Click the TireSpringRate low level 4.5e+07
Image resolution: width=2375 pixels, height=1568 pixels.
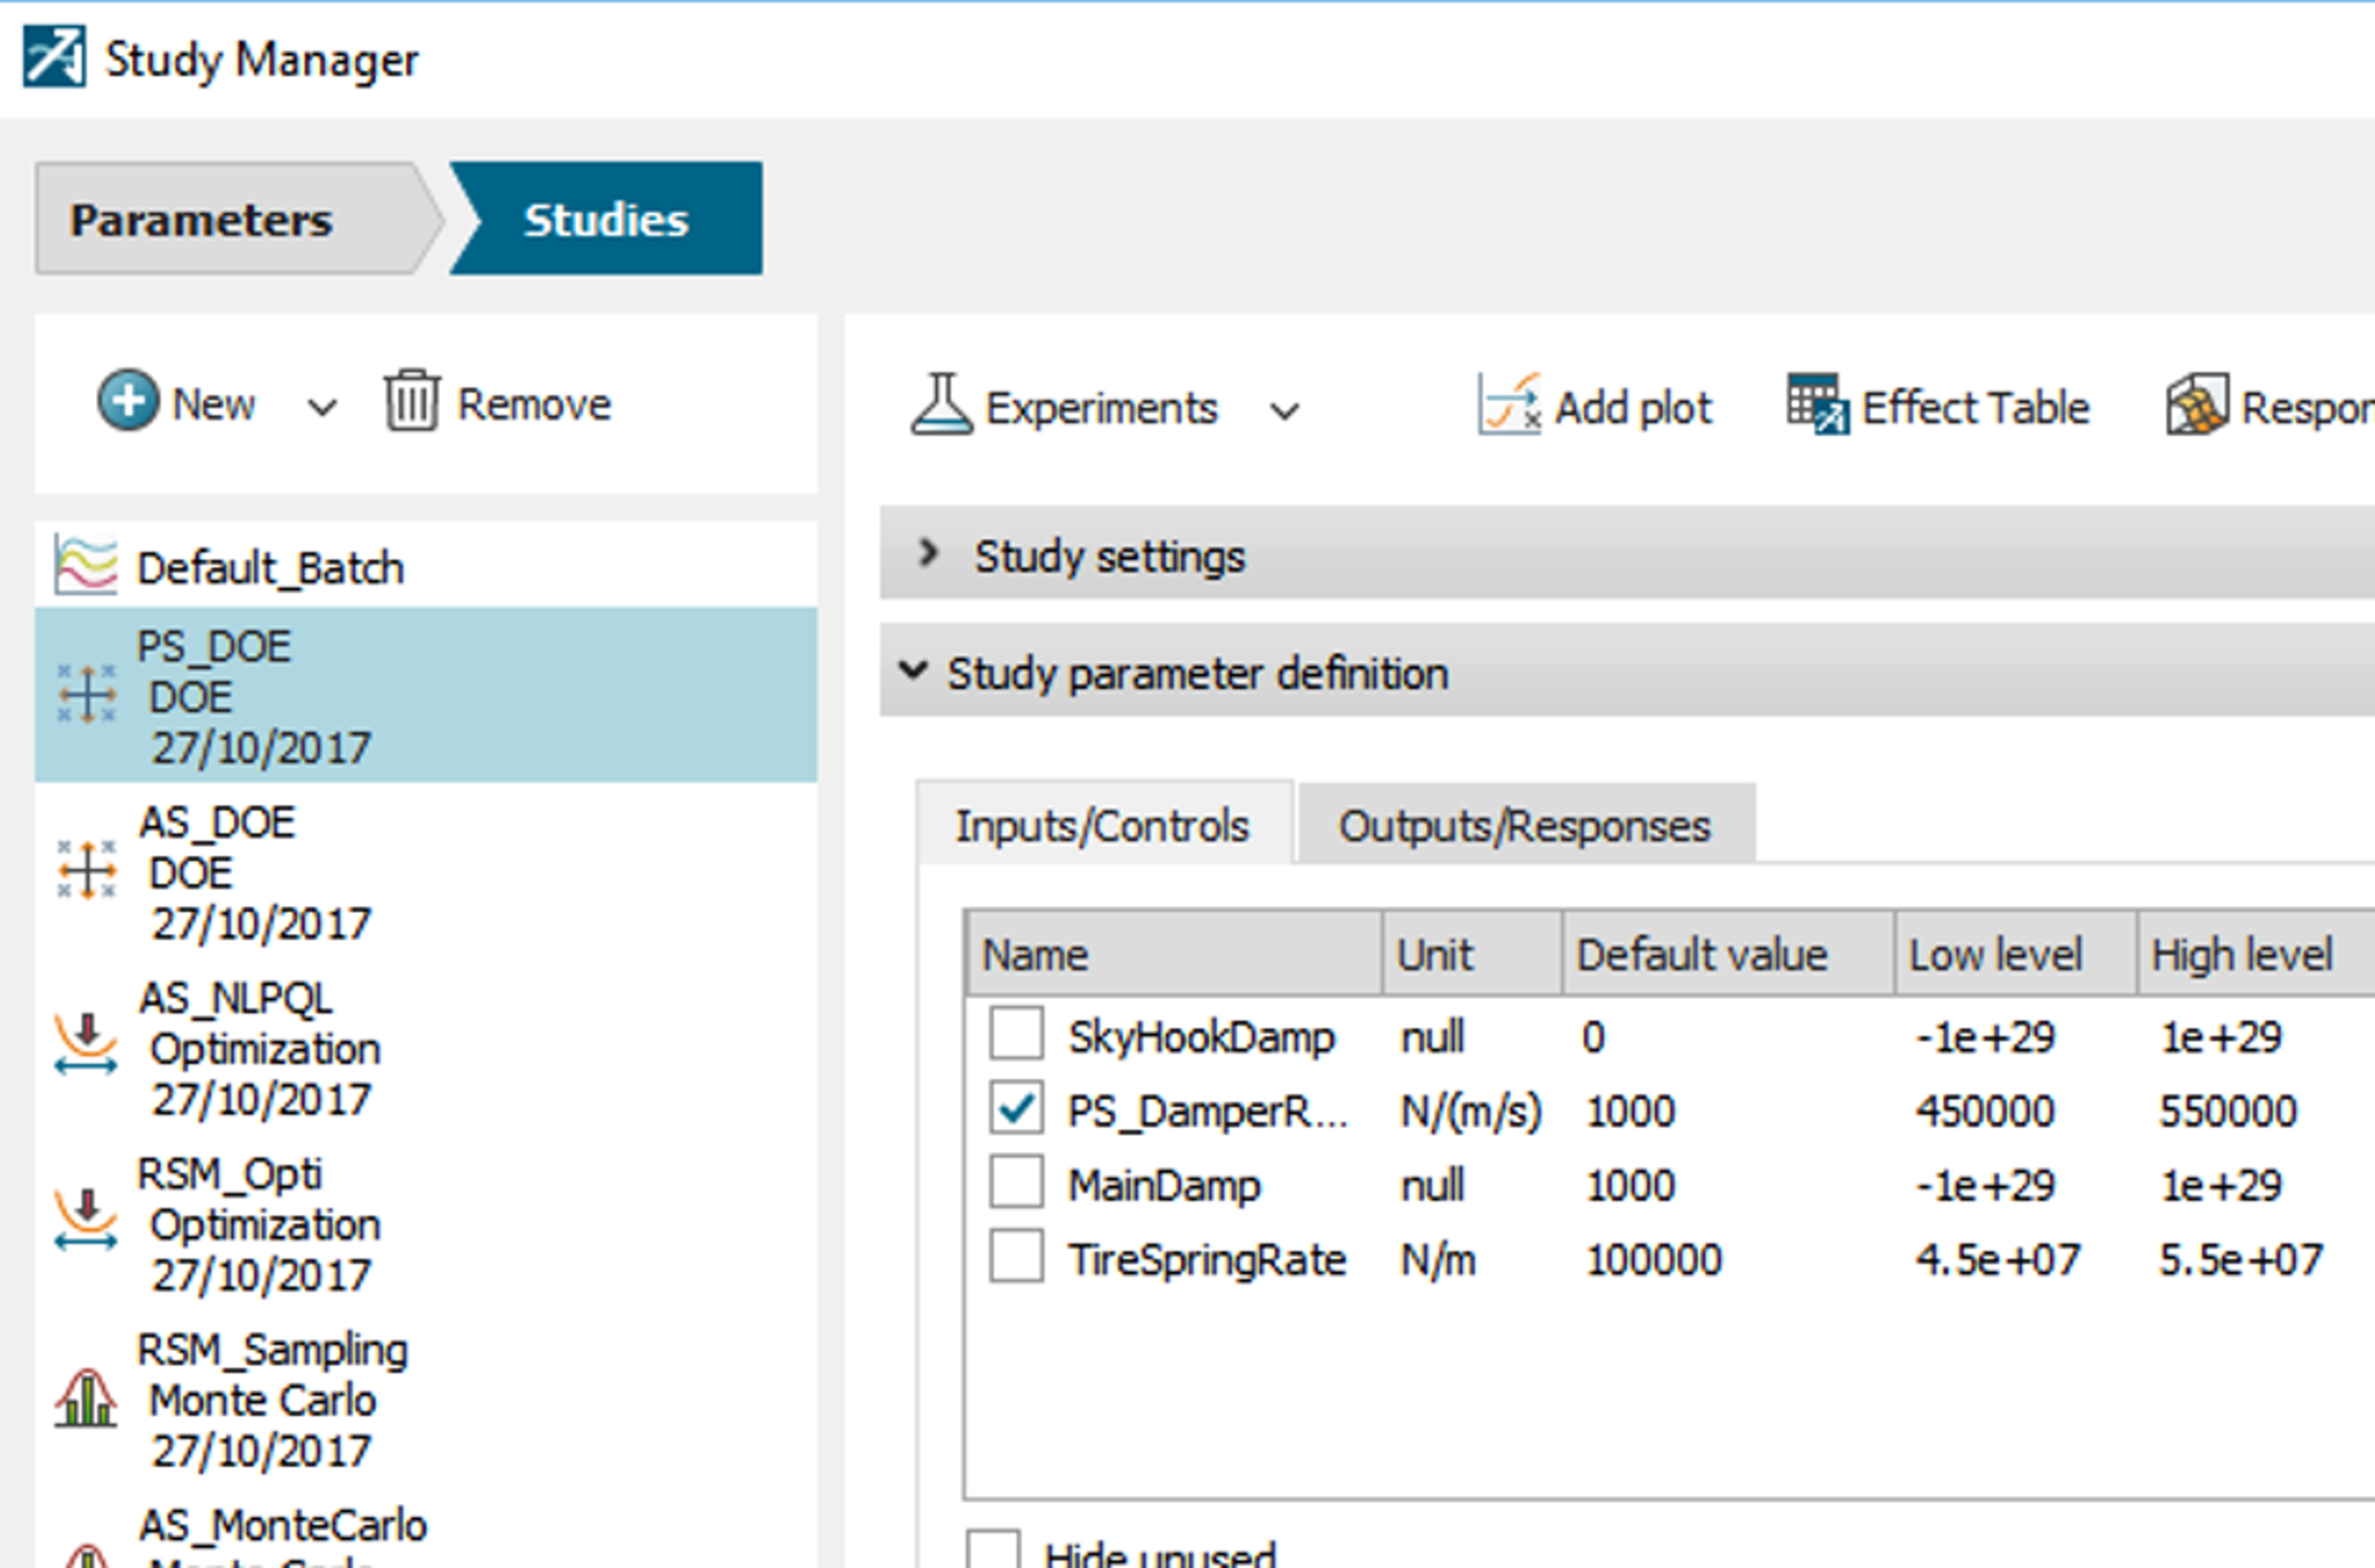point(1998,1258)
